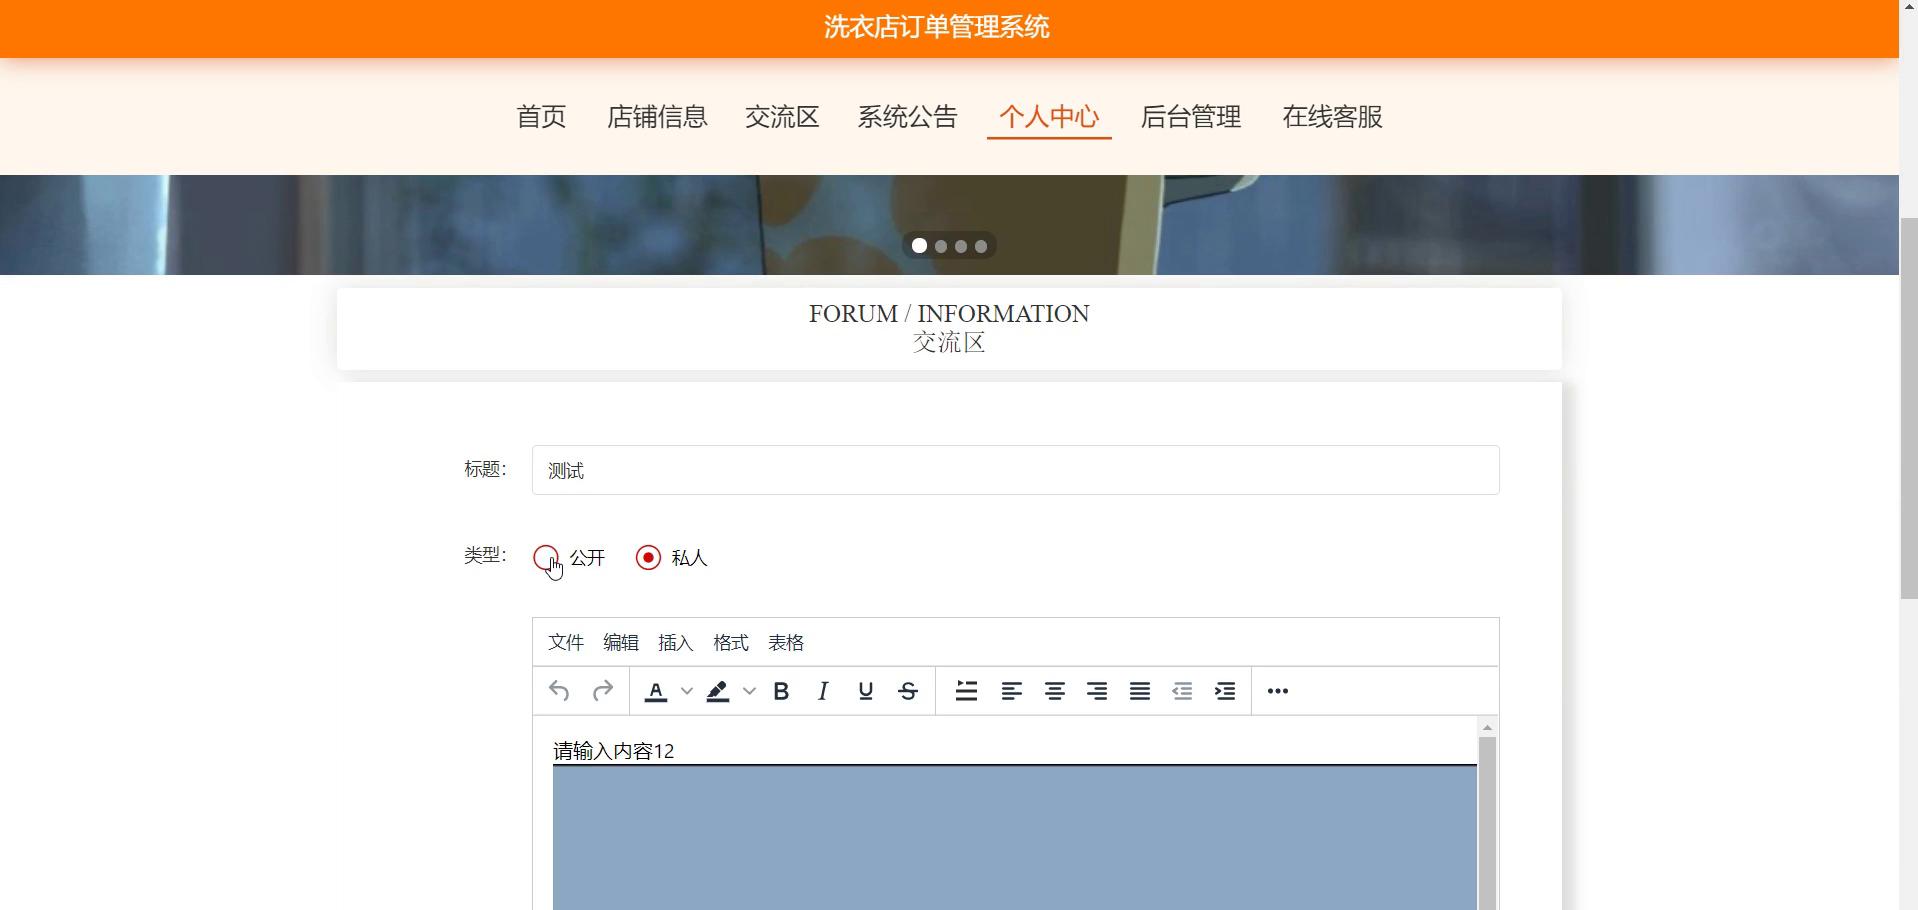Open the 插入 menu in editor
The image size is (1918, 910).
(675, 643)
